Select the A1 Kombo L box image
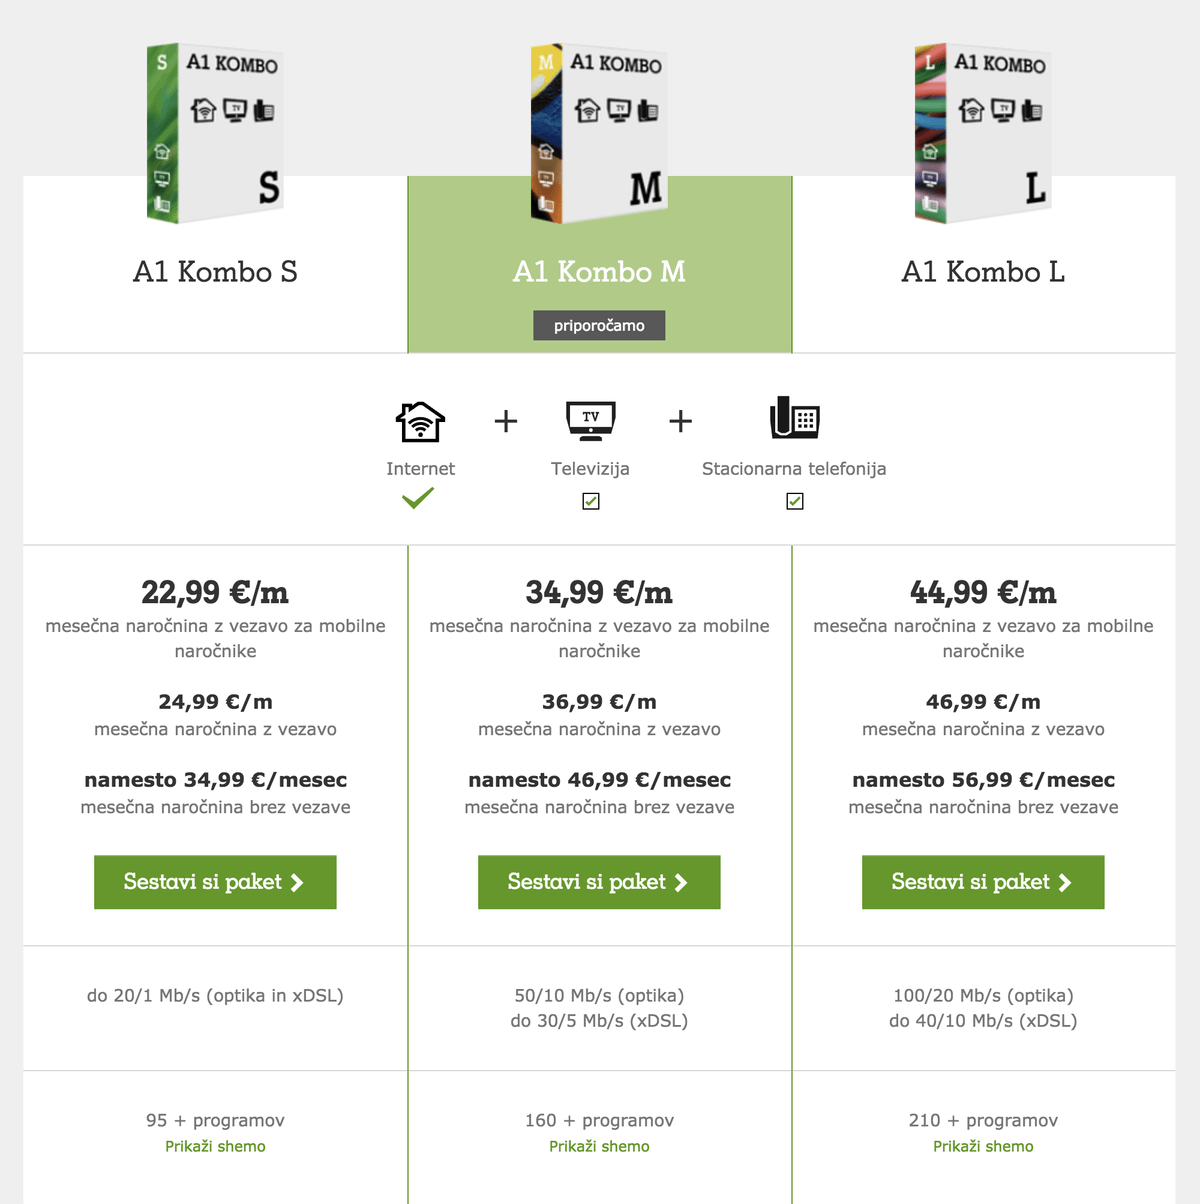 click(983, 133)
